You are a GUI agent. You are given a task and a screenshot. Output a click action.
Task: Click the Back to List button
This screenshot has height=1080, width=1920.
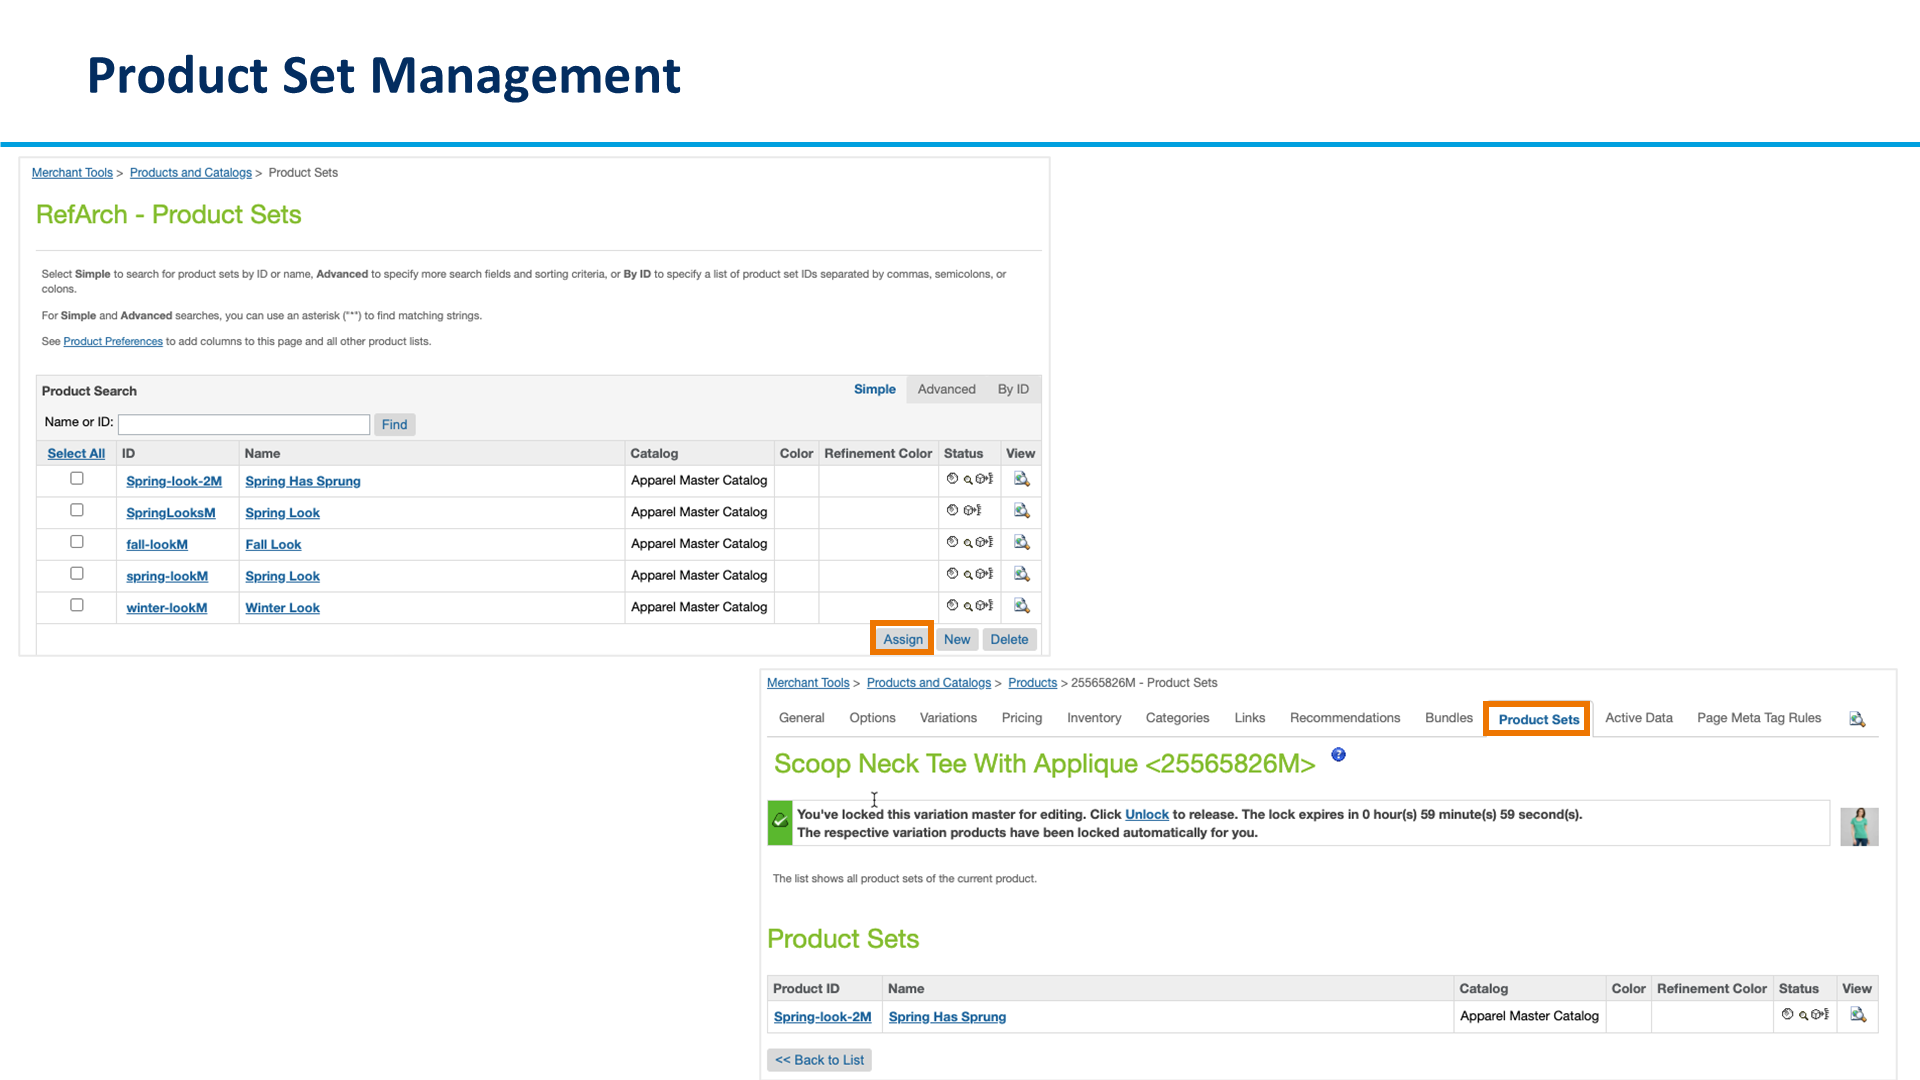(819, 1060)
